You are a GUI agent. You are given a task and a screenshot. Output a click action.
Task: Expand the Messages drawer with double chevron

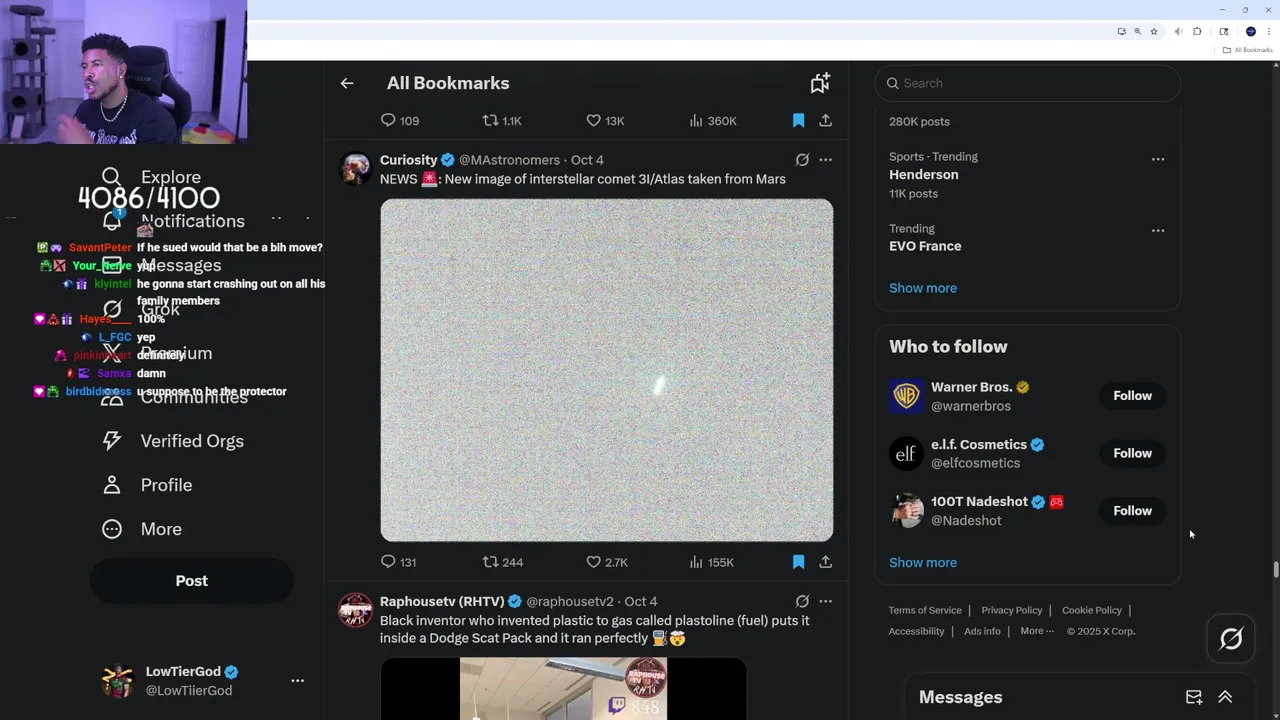(1225, 697)
